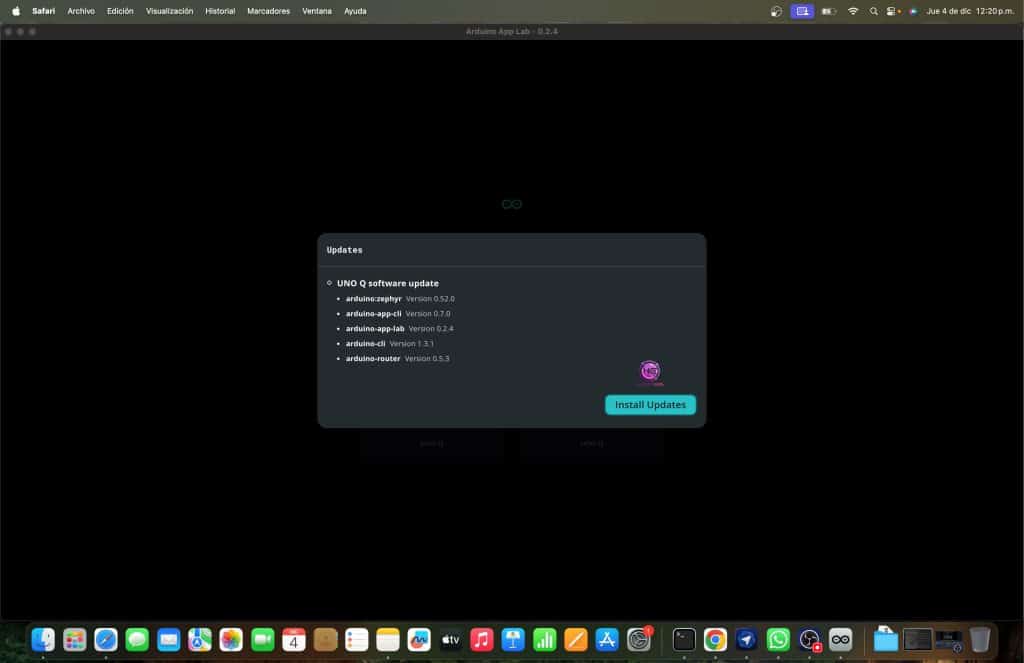Viewport: 1024px width, 663px height.
Task: Select the arduino:zephyr Version 0.52.0 entry
Action: 400,299
